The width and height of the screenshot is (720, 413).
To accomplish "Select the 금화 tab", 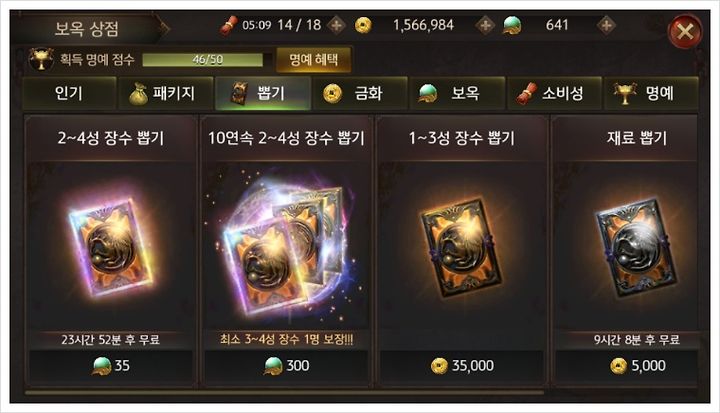I will coord(359,93).
